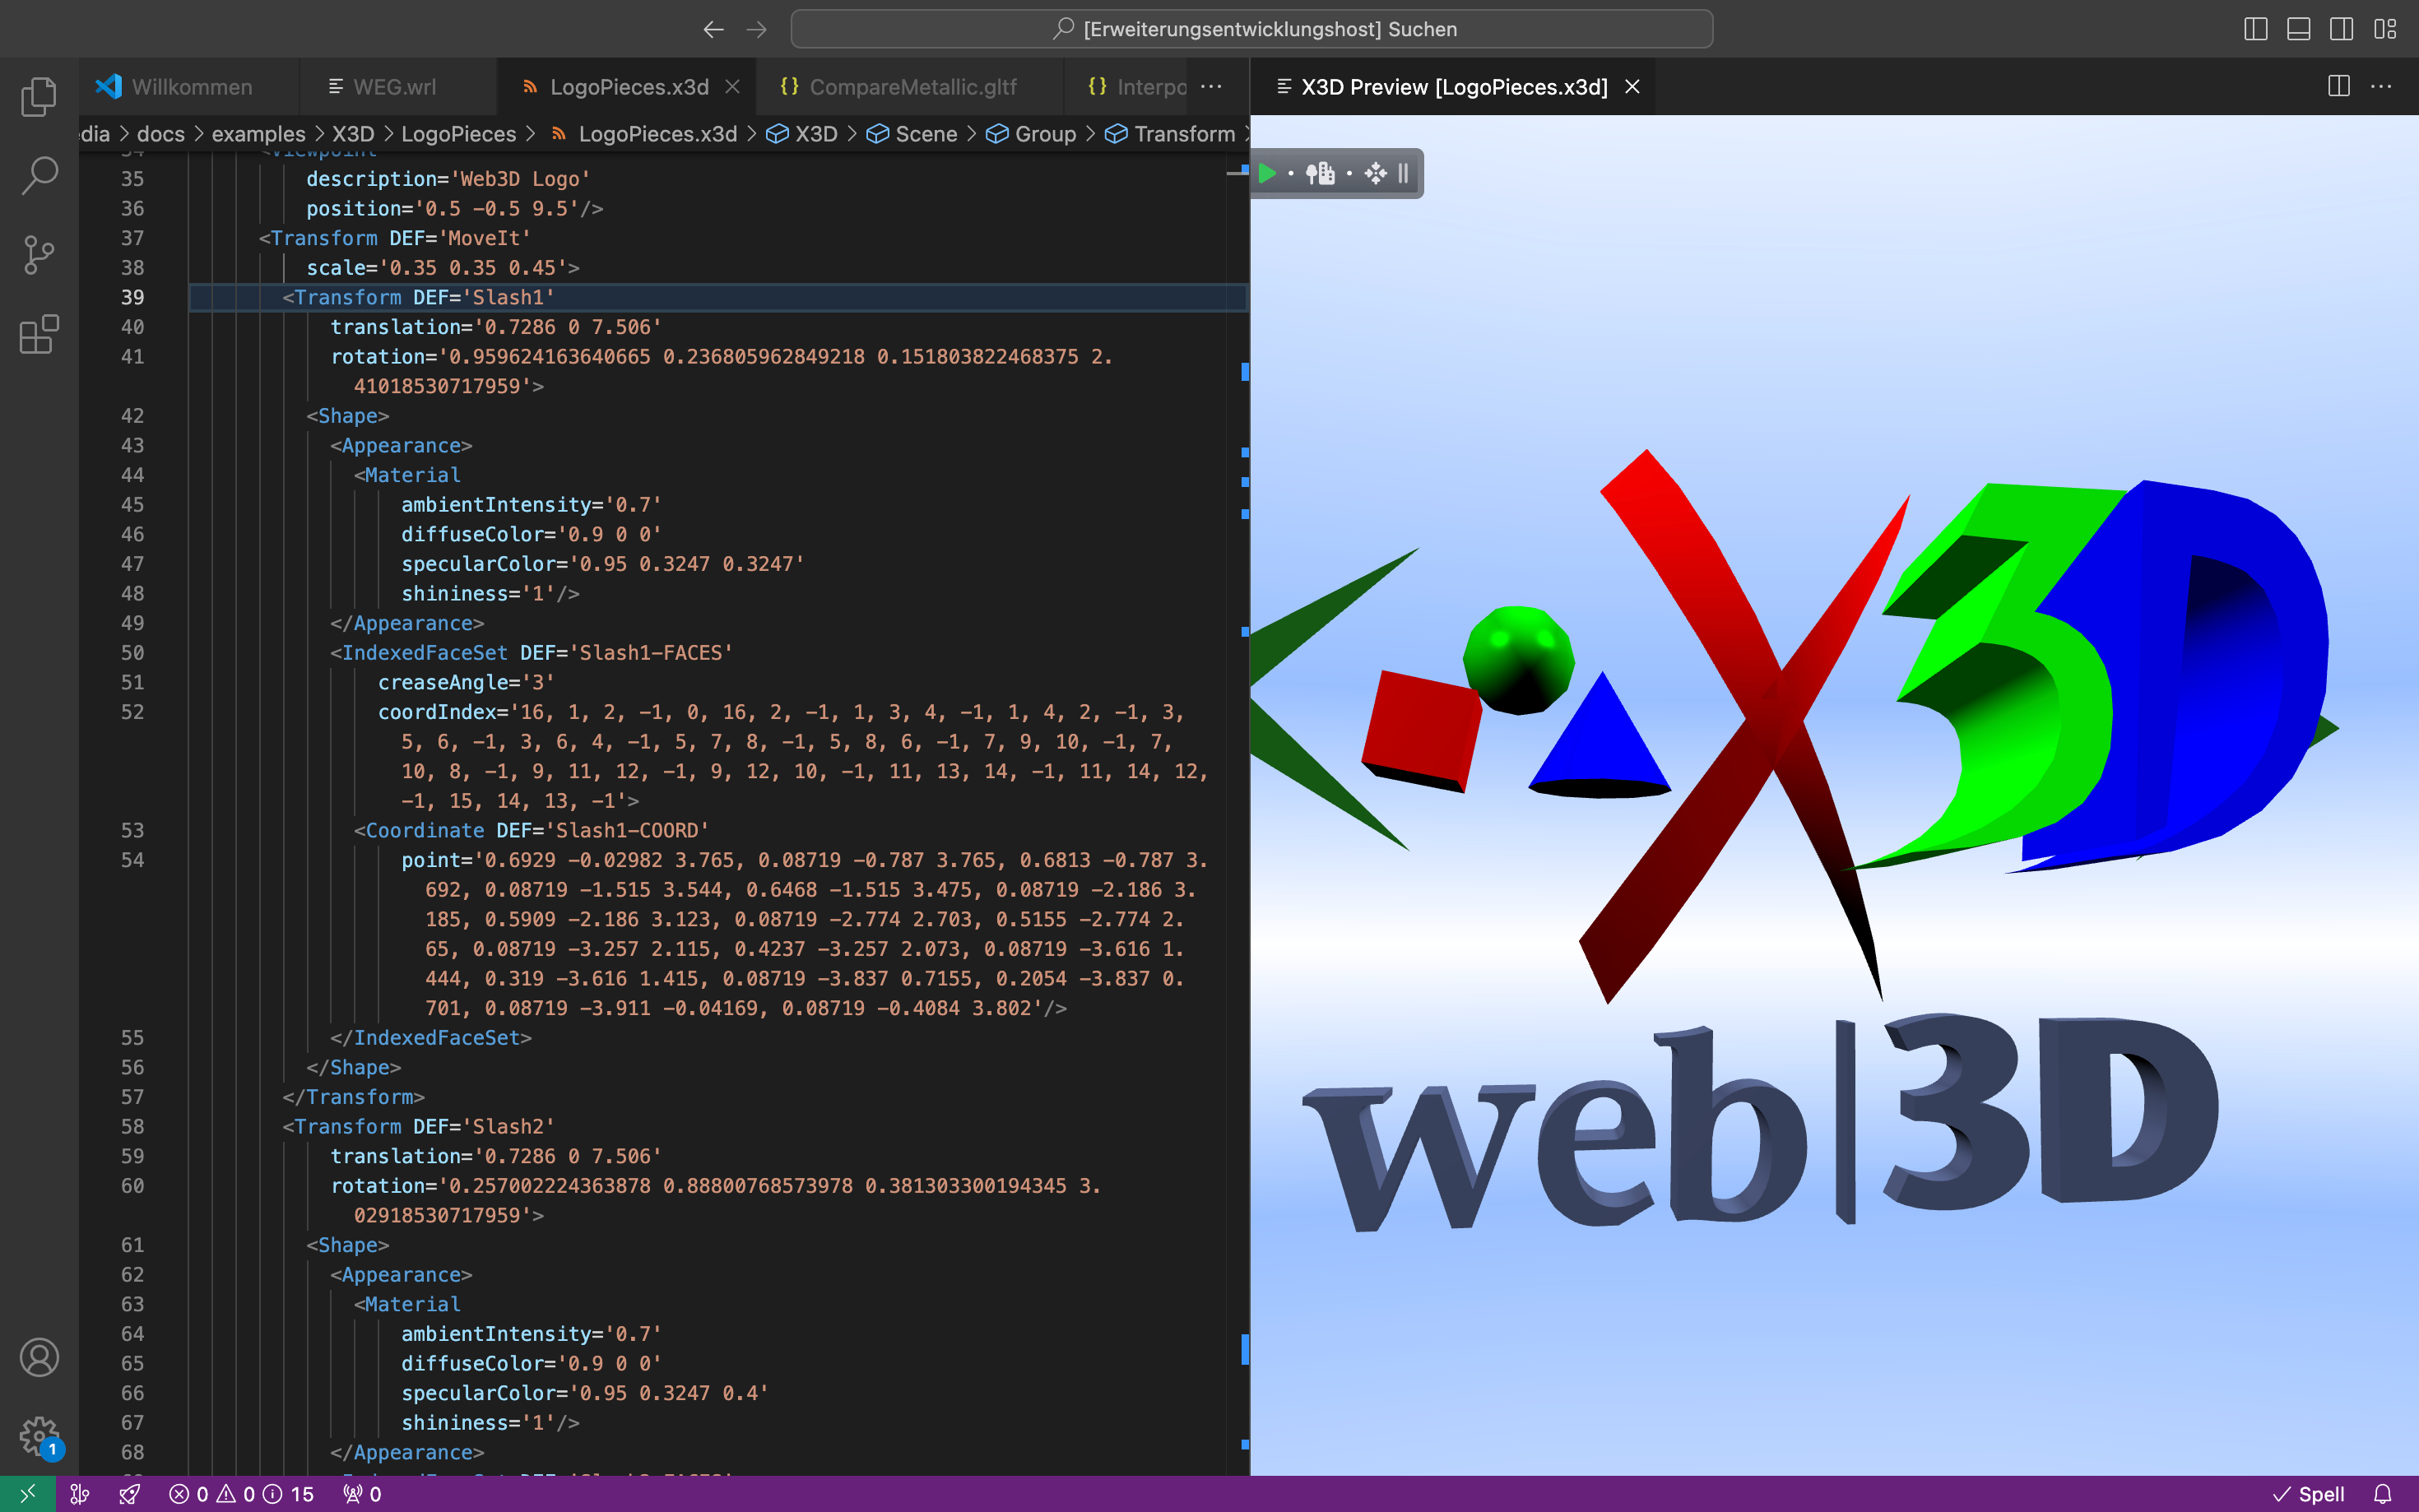
Task: Open the remote window indicator in status bar
Action: click(27, 1494)
